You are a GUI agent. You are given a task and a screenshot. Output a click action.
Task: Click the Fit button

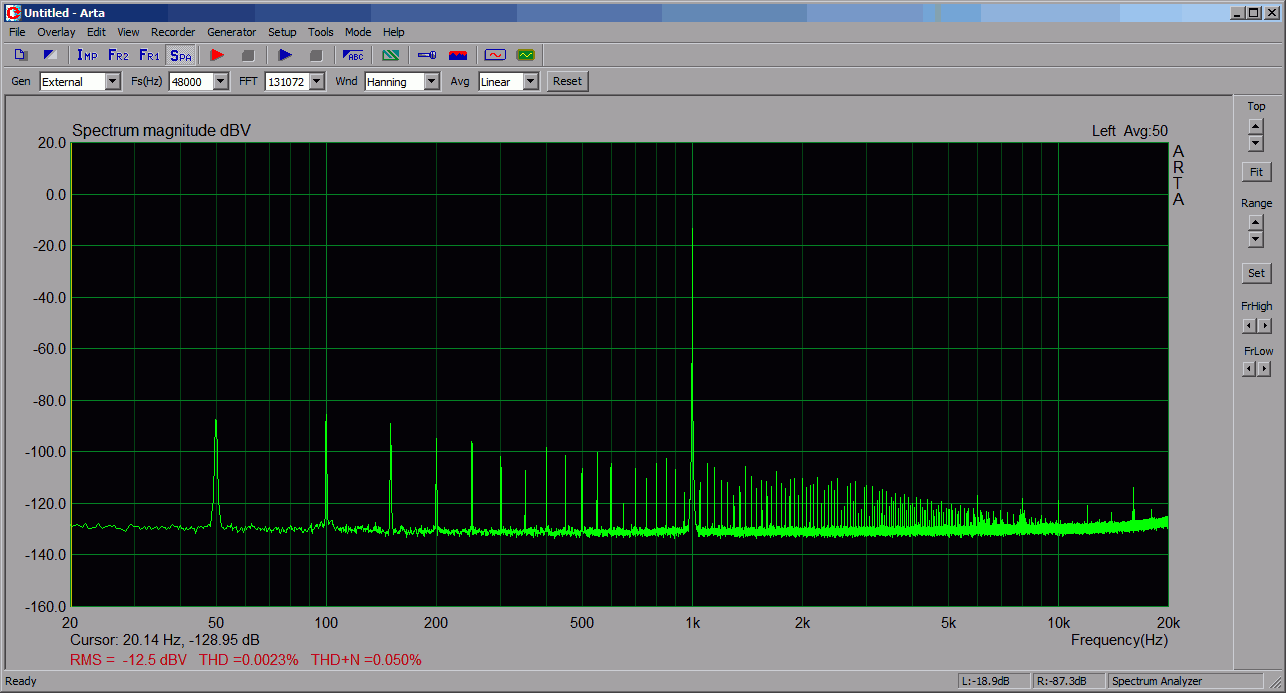coord(1256,172)
